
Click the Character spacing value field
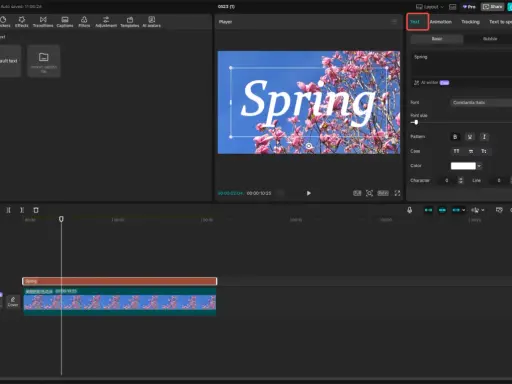click(447, 180)
